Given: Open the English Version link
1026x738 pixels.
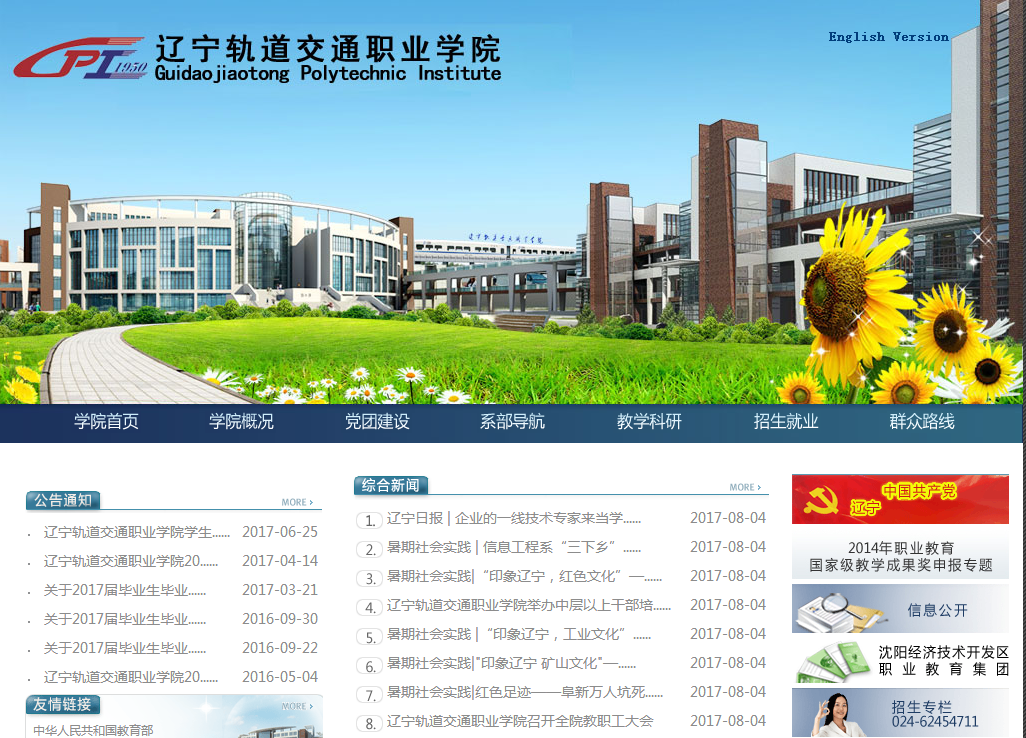Looking at the screenshot, I should (888, 37).
